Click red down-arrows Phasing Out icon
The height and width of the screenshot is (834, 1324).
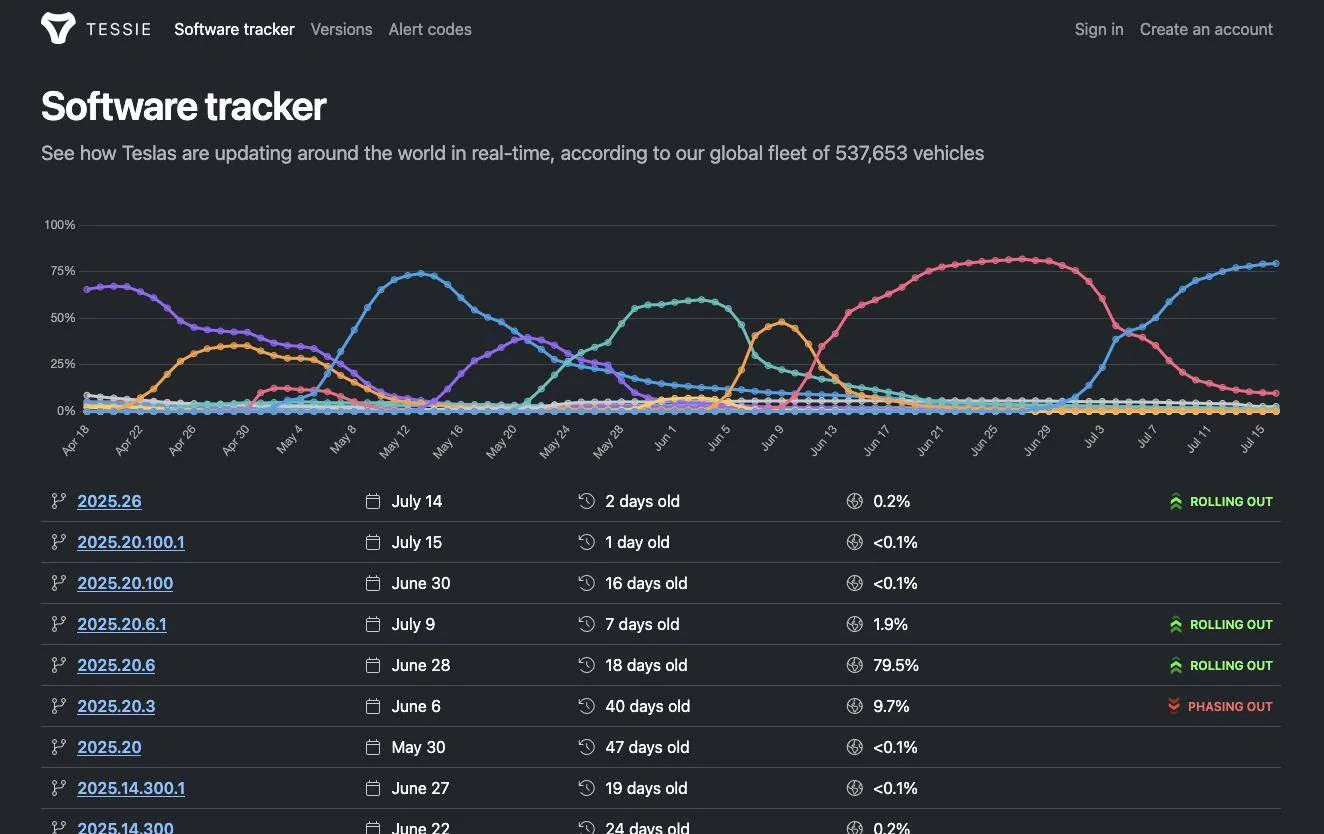[1174, 706]
